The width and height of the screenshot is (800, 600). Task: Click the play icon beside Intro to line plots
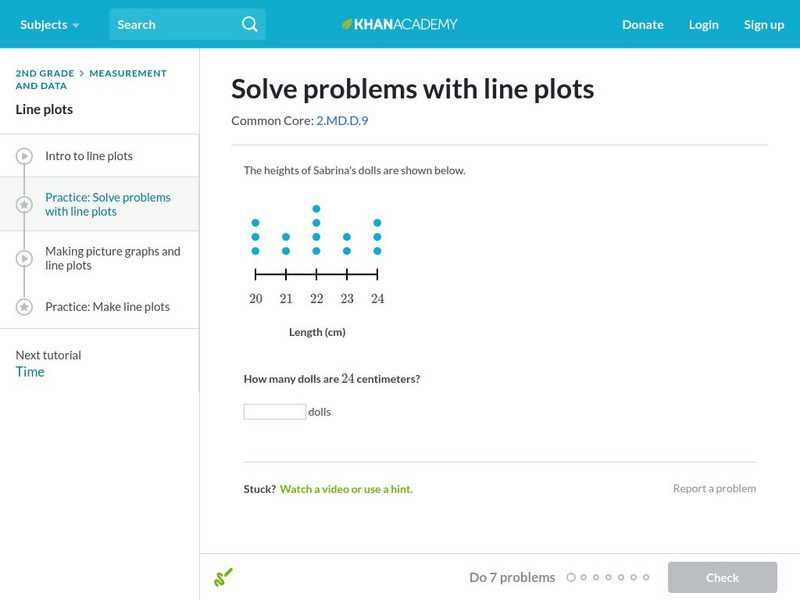tap(24, 157)
